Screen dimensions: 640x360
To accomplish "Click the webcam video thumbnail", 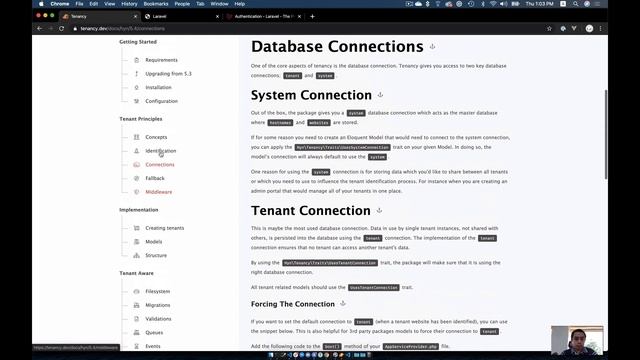I will click(577, 340).
